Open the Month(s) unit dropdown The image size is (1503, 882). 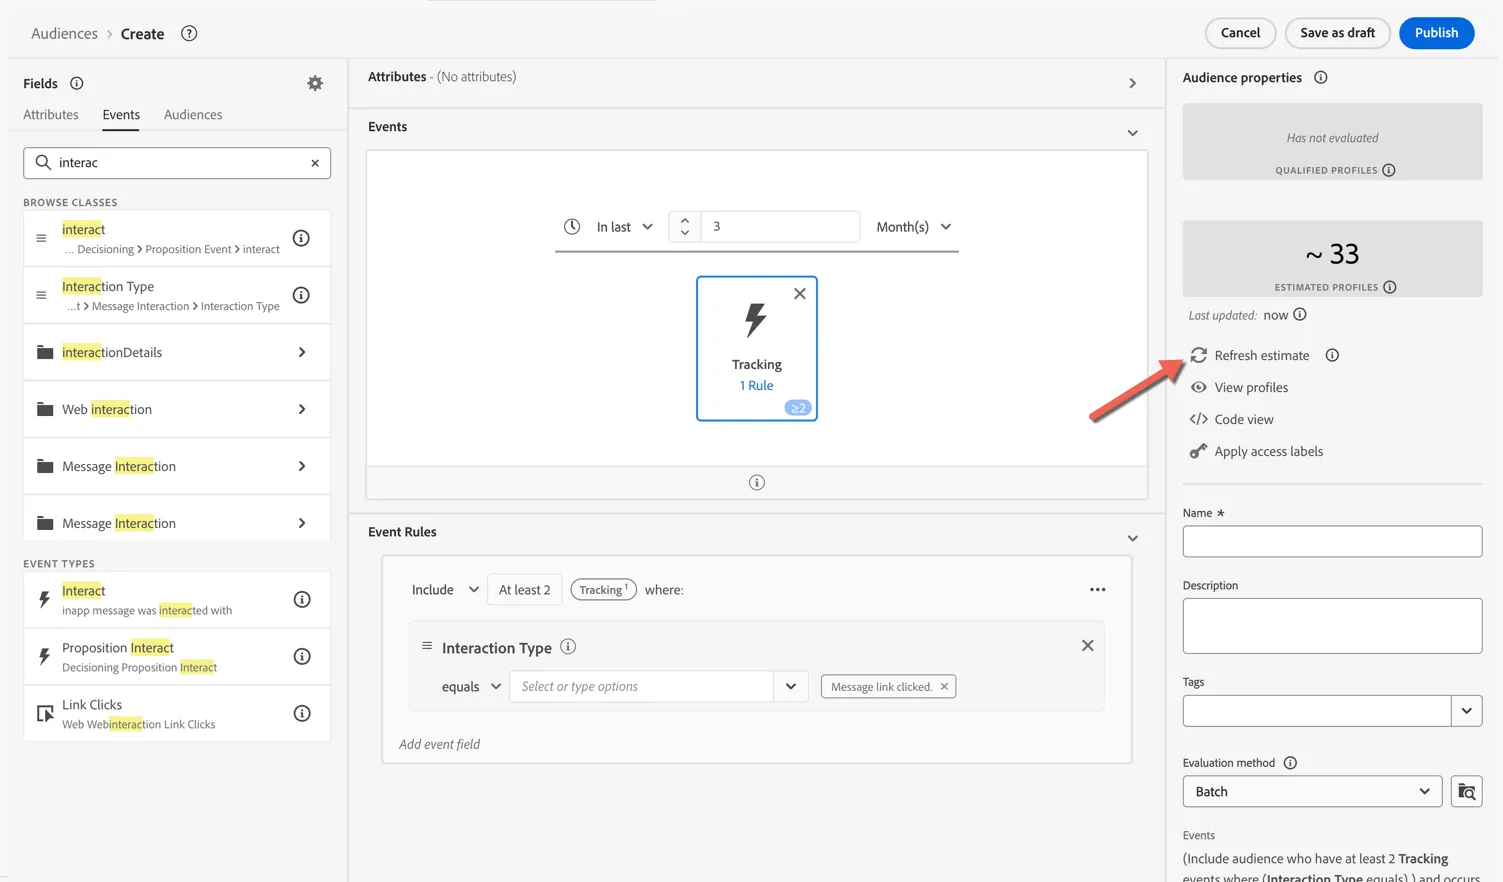913,227
